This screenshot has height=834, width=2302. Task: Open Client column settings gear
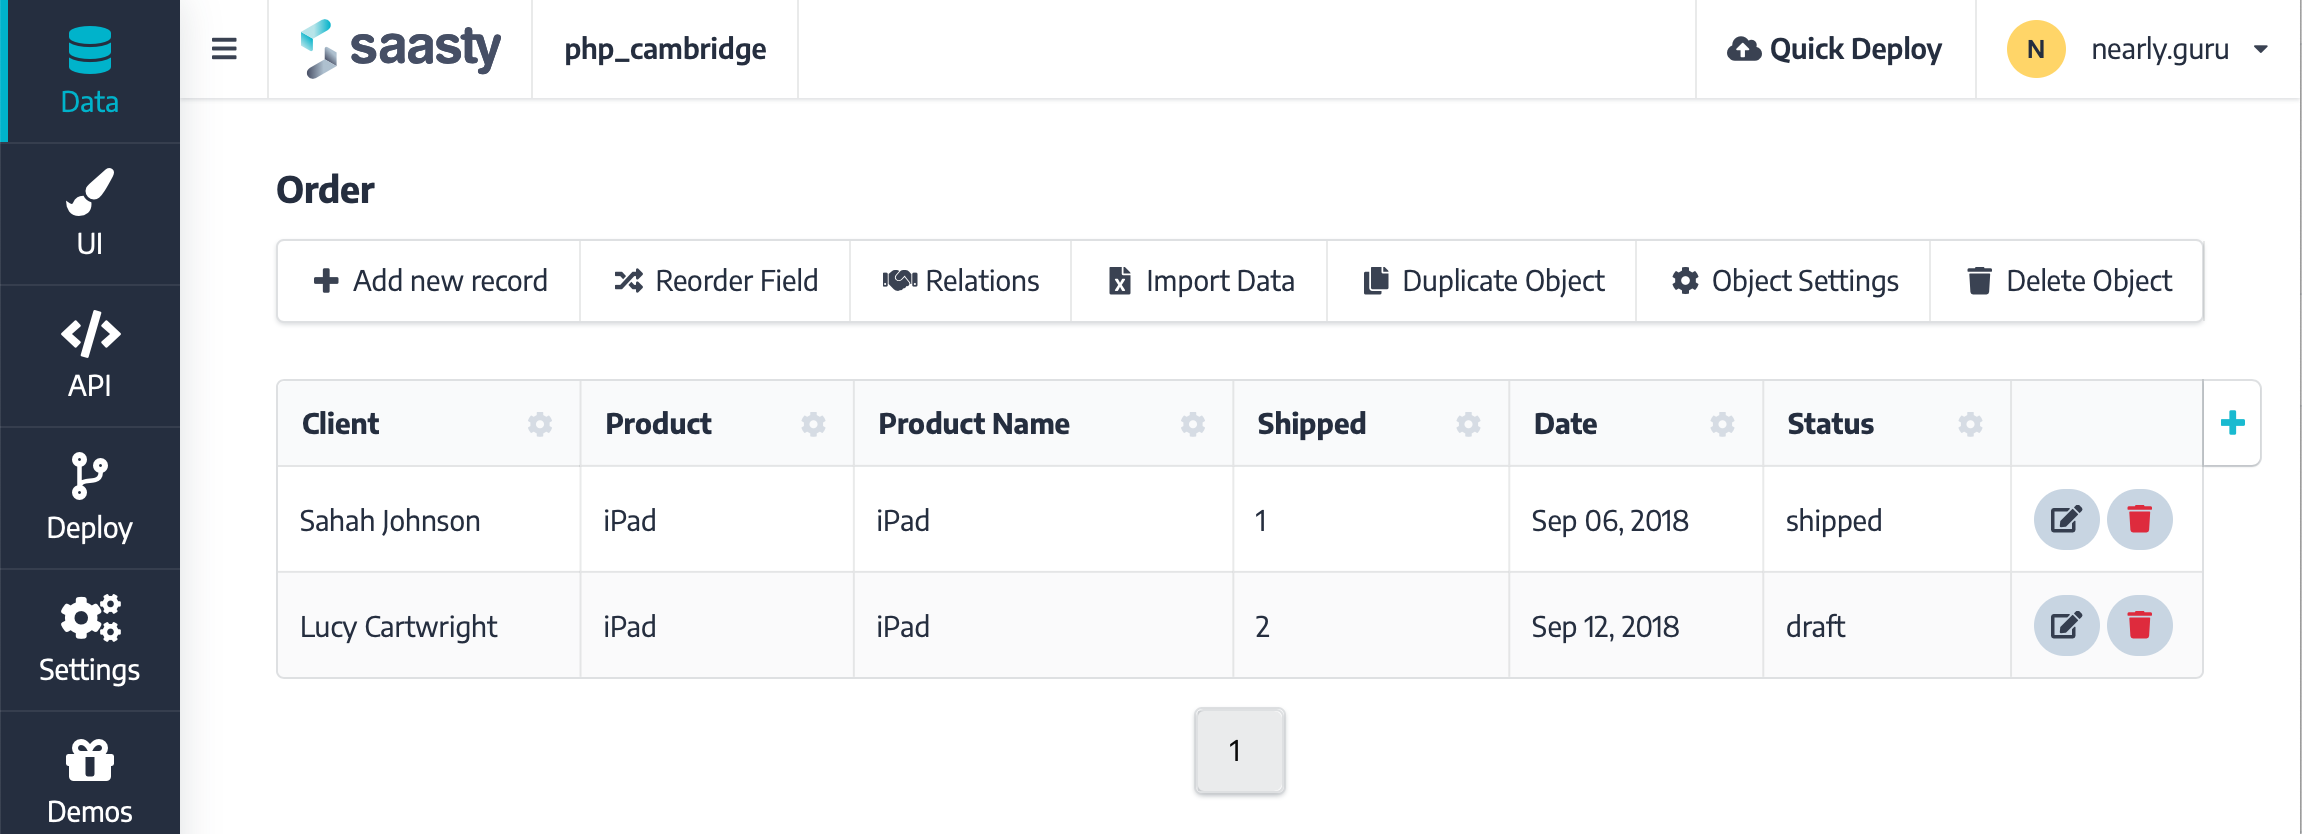click(x=540, y=425)
